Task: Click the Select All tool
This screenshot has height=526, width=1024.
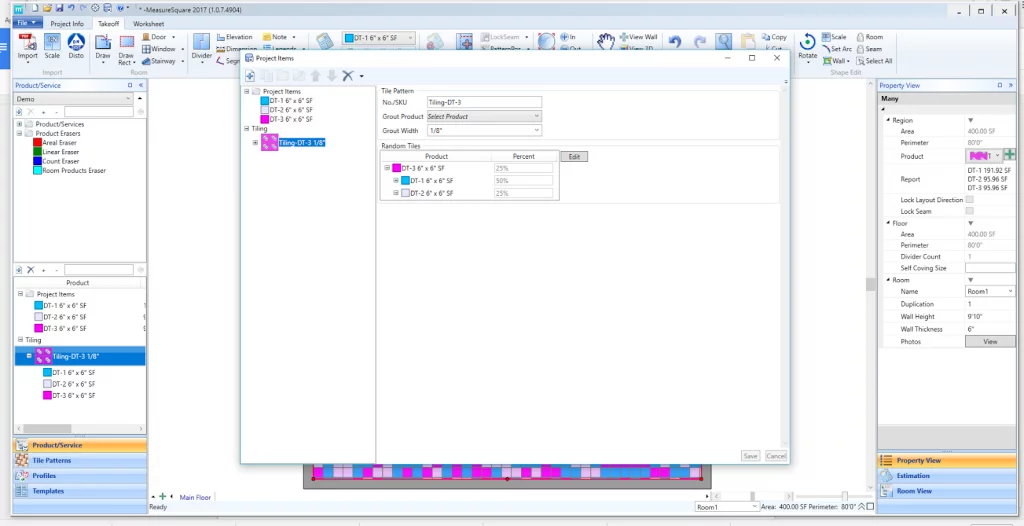Action: [x=872, y=61]
